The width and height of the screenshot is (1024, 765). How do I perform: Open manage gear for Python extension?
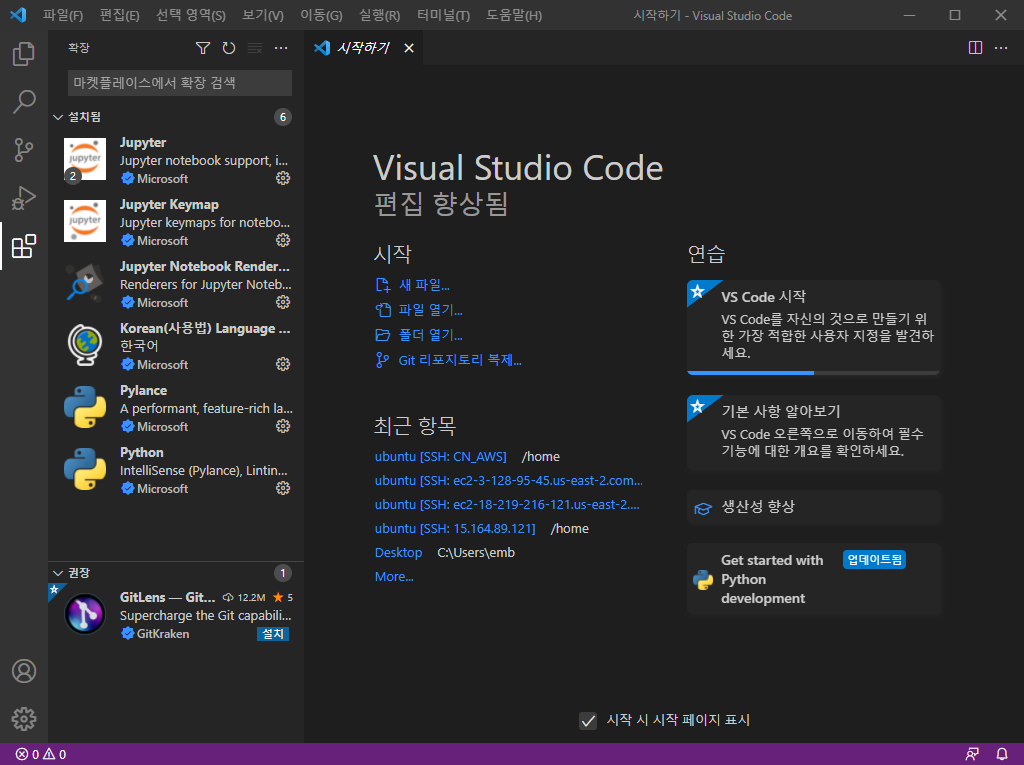[x=283, y=488]
